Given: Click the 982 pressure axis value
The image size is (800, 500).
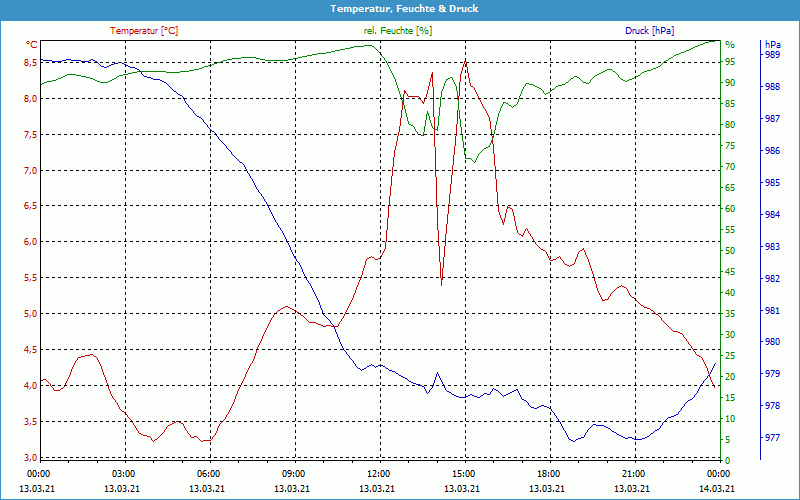Looking at the screenshot, I should click(x=772, y=279).
